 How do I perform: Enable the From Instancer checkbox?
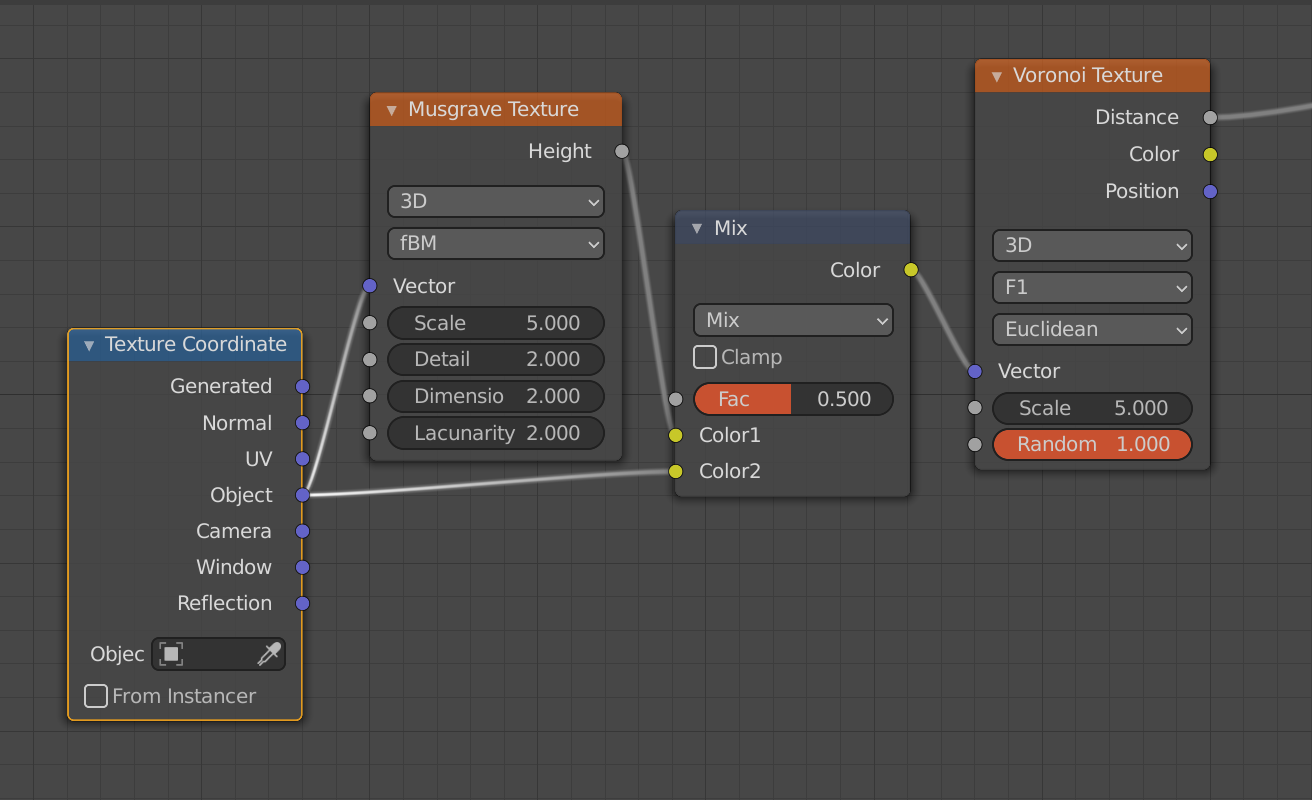point(96,696)
